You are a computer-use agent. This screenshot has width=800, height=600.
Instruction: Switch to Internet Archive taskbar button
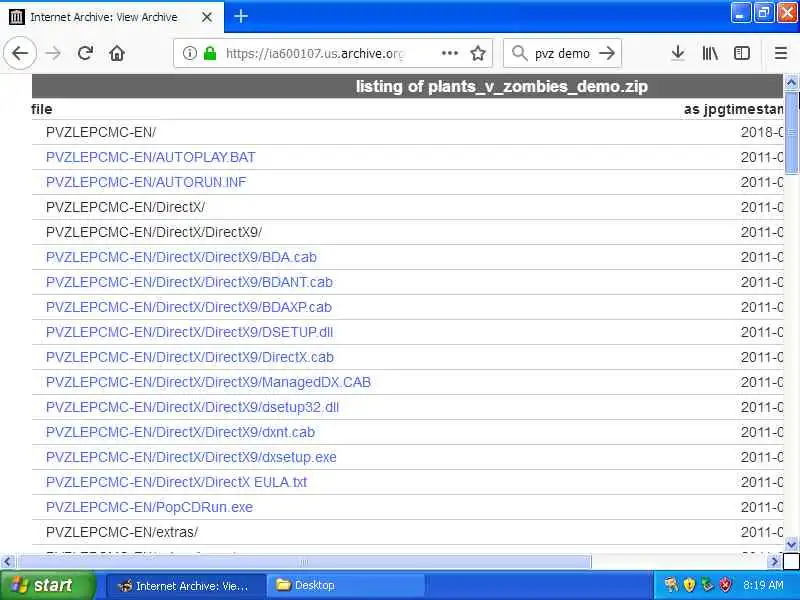tap(185, 585)
